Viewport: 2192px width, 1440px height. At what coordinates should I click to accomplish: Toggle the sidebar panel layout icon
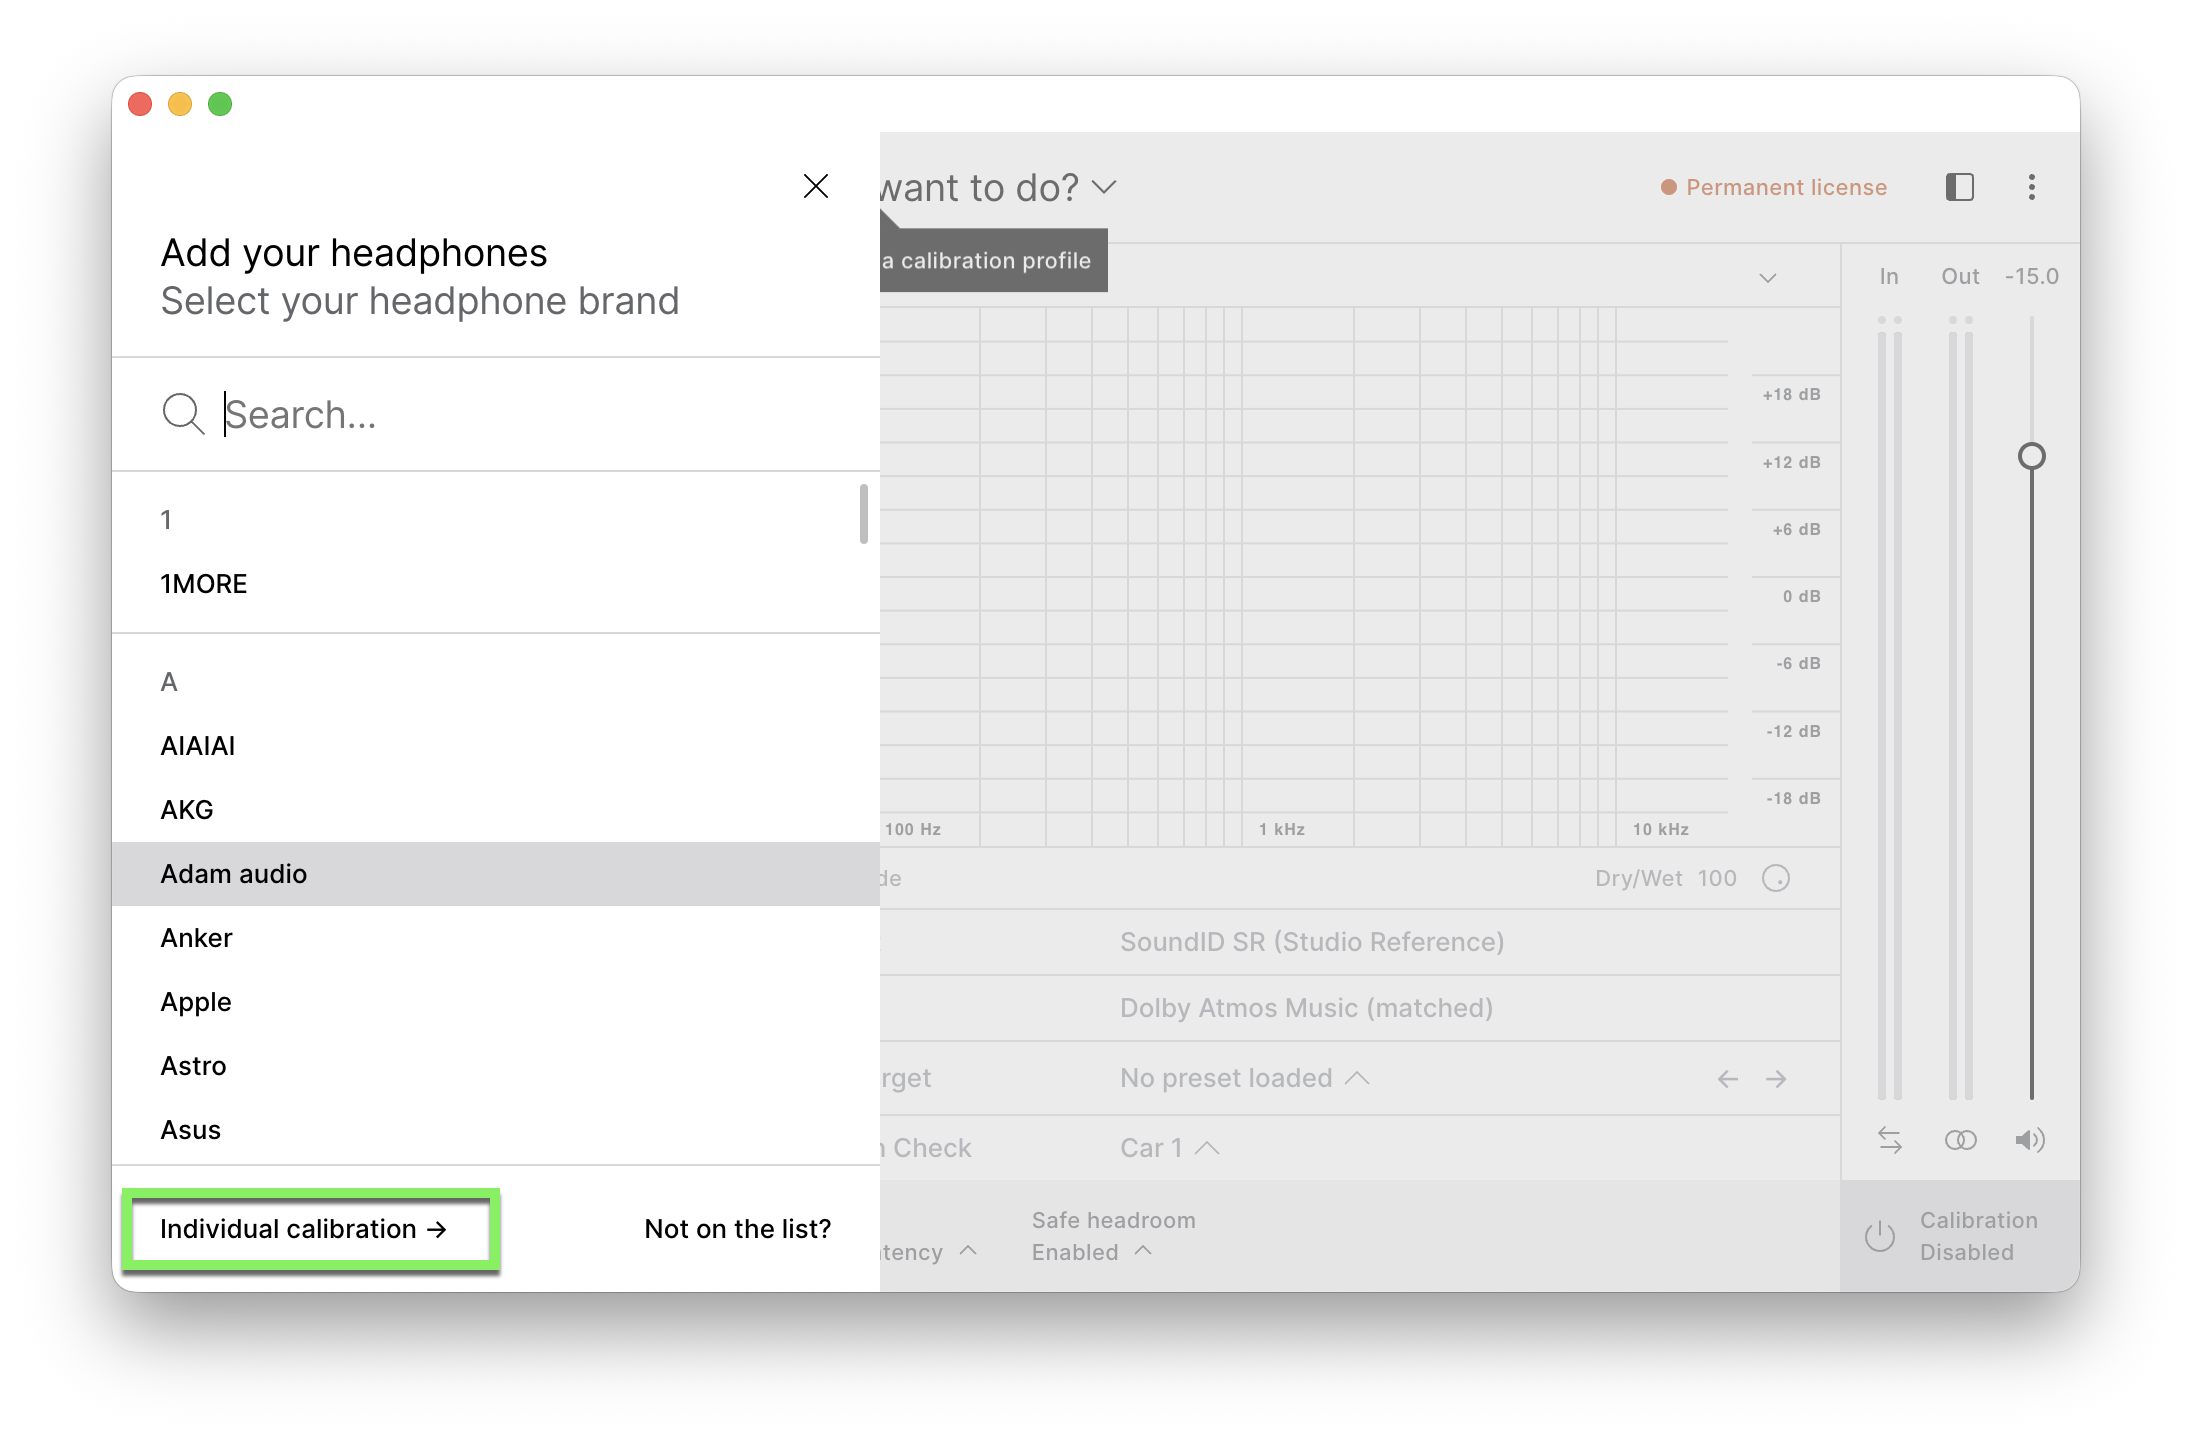click(1960, 187)
